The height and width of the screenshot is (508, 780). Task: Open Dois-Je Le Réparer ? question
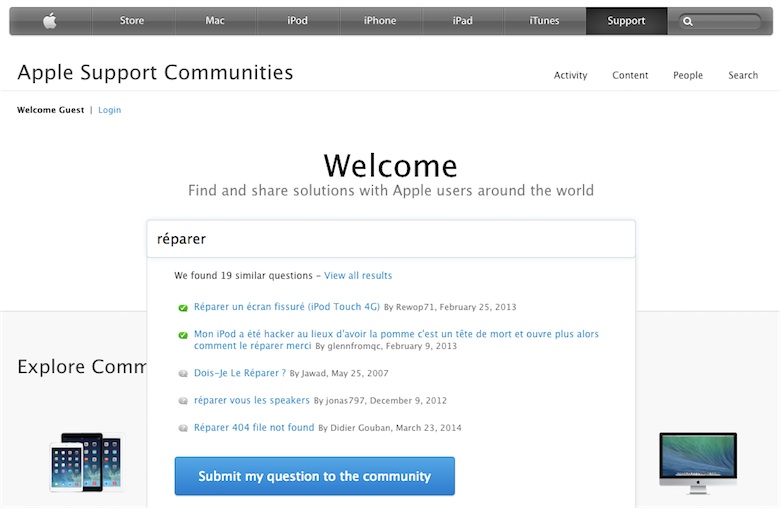240,373
